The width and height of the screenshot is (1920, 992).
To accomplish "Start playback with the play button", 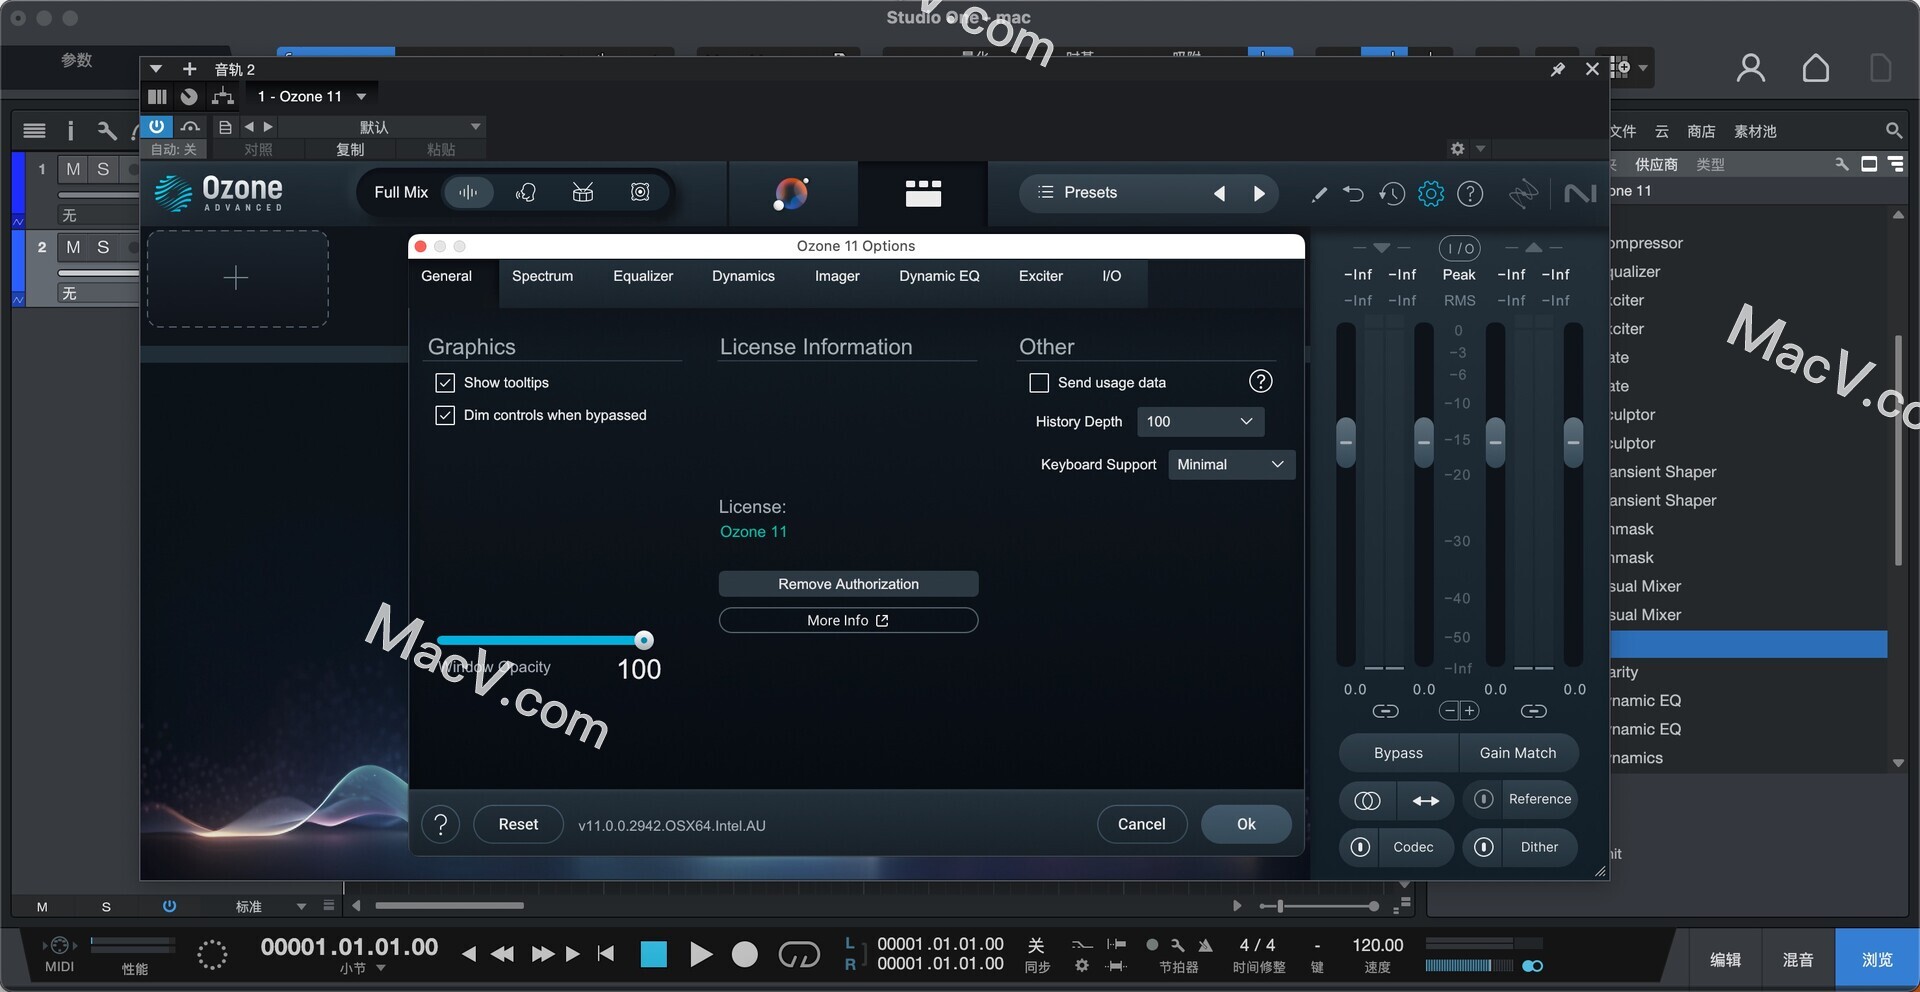I will 701,954.
